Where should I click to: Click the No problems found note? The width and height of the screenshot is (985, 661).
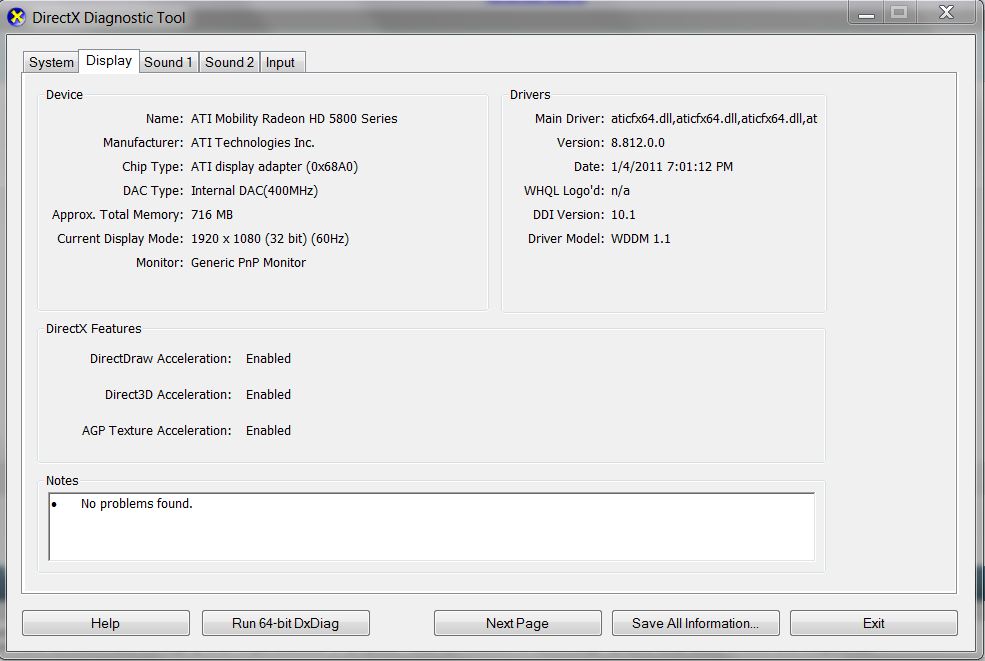point(136,504)
